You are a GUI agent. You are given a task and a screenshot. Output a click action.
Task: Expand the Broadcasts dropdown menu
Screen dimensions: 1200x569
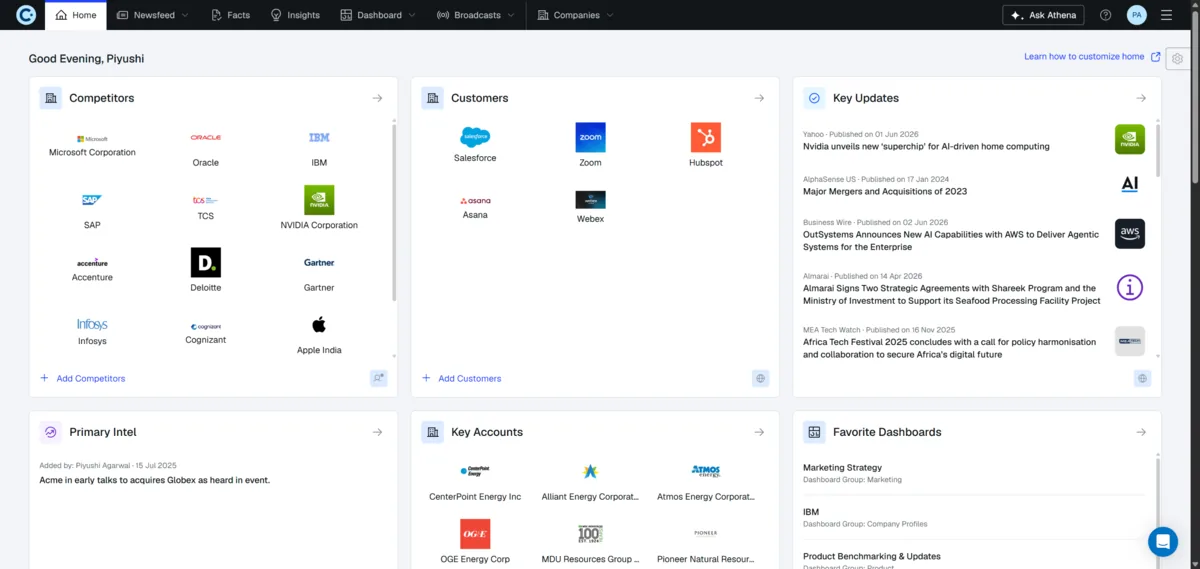click(476, 15)
